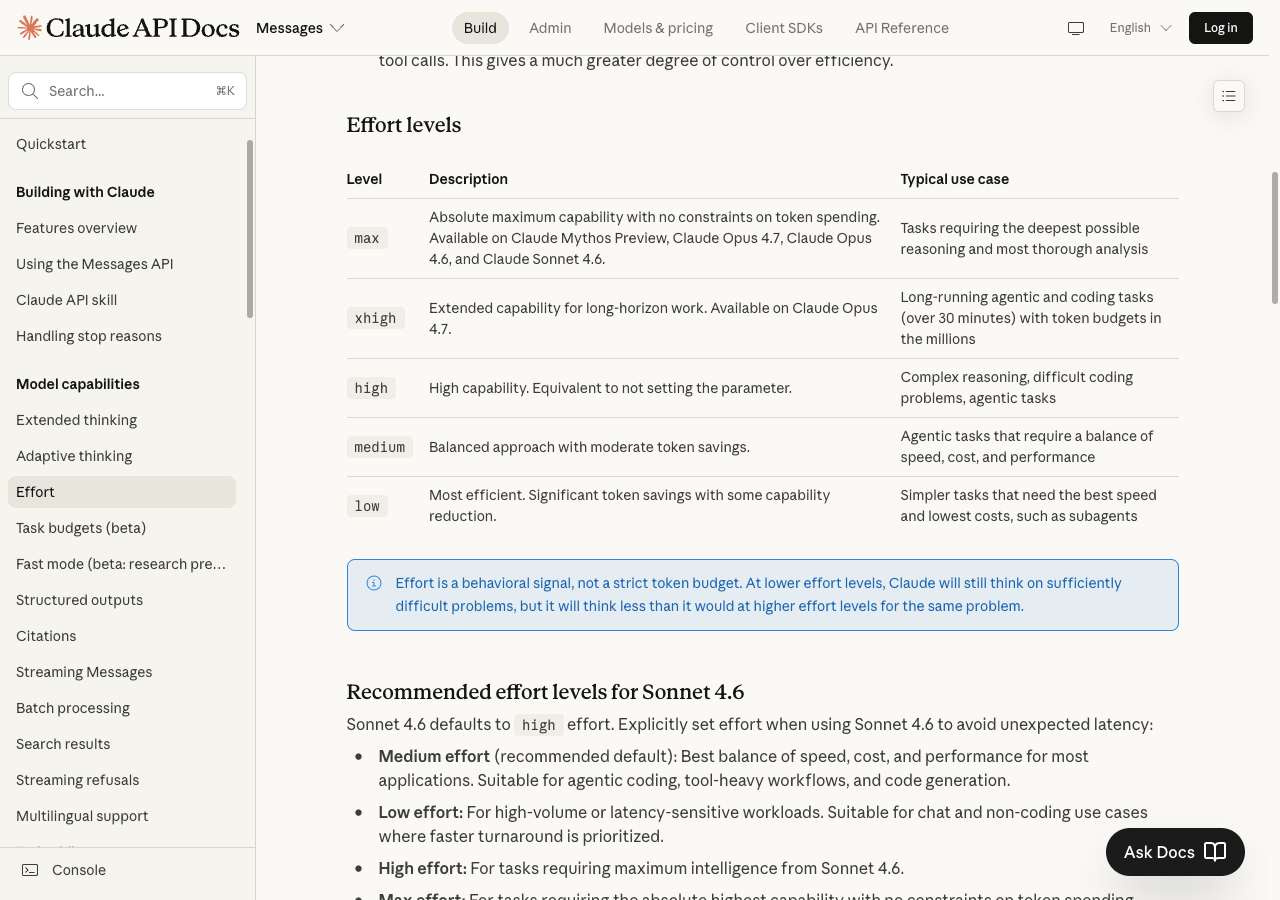Click the info icon in the blue note
The image size is (1280, 900).
coord(374,583)
